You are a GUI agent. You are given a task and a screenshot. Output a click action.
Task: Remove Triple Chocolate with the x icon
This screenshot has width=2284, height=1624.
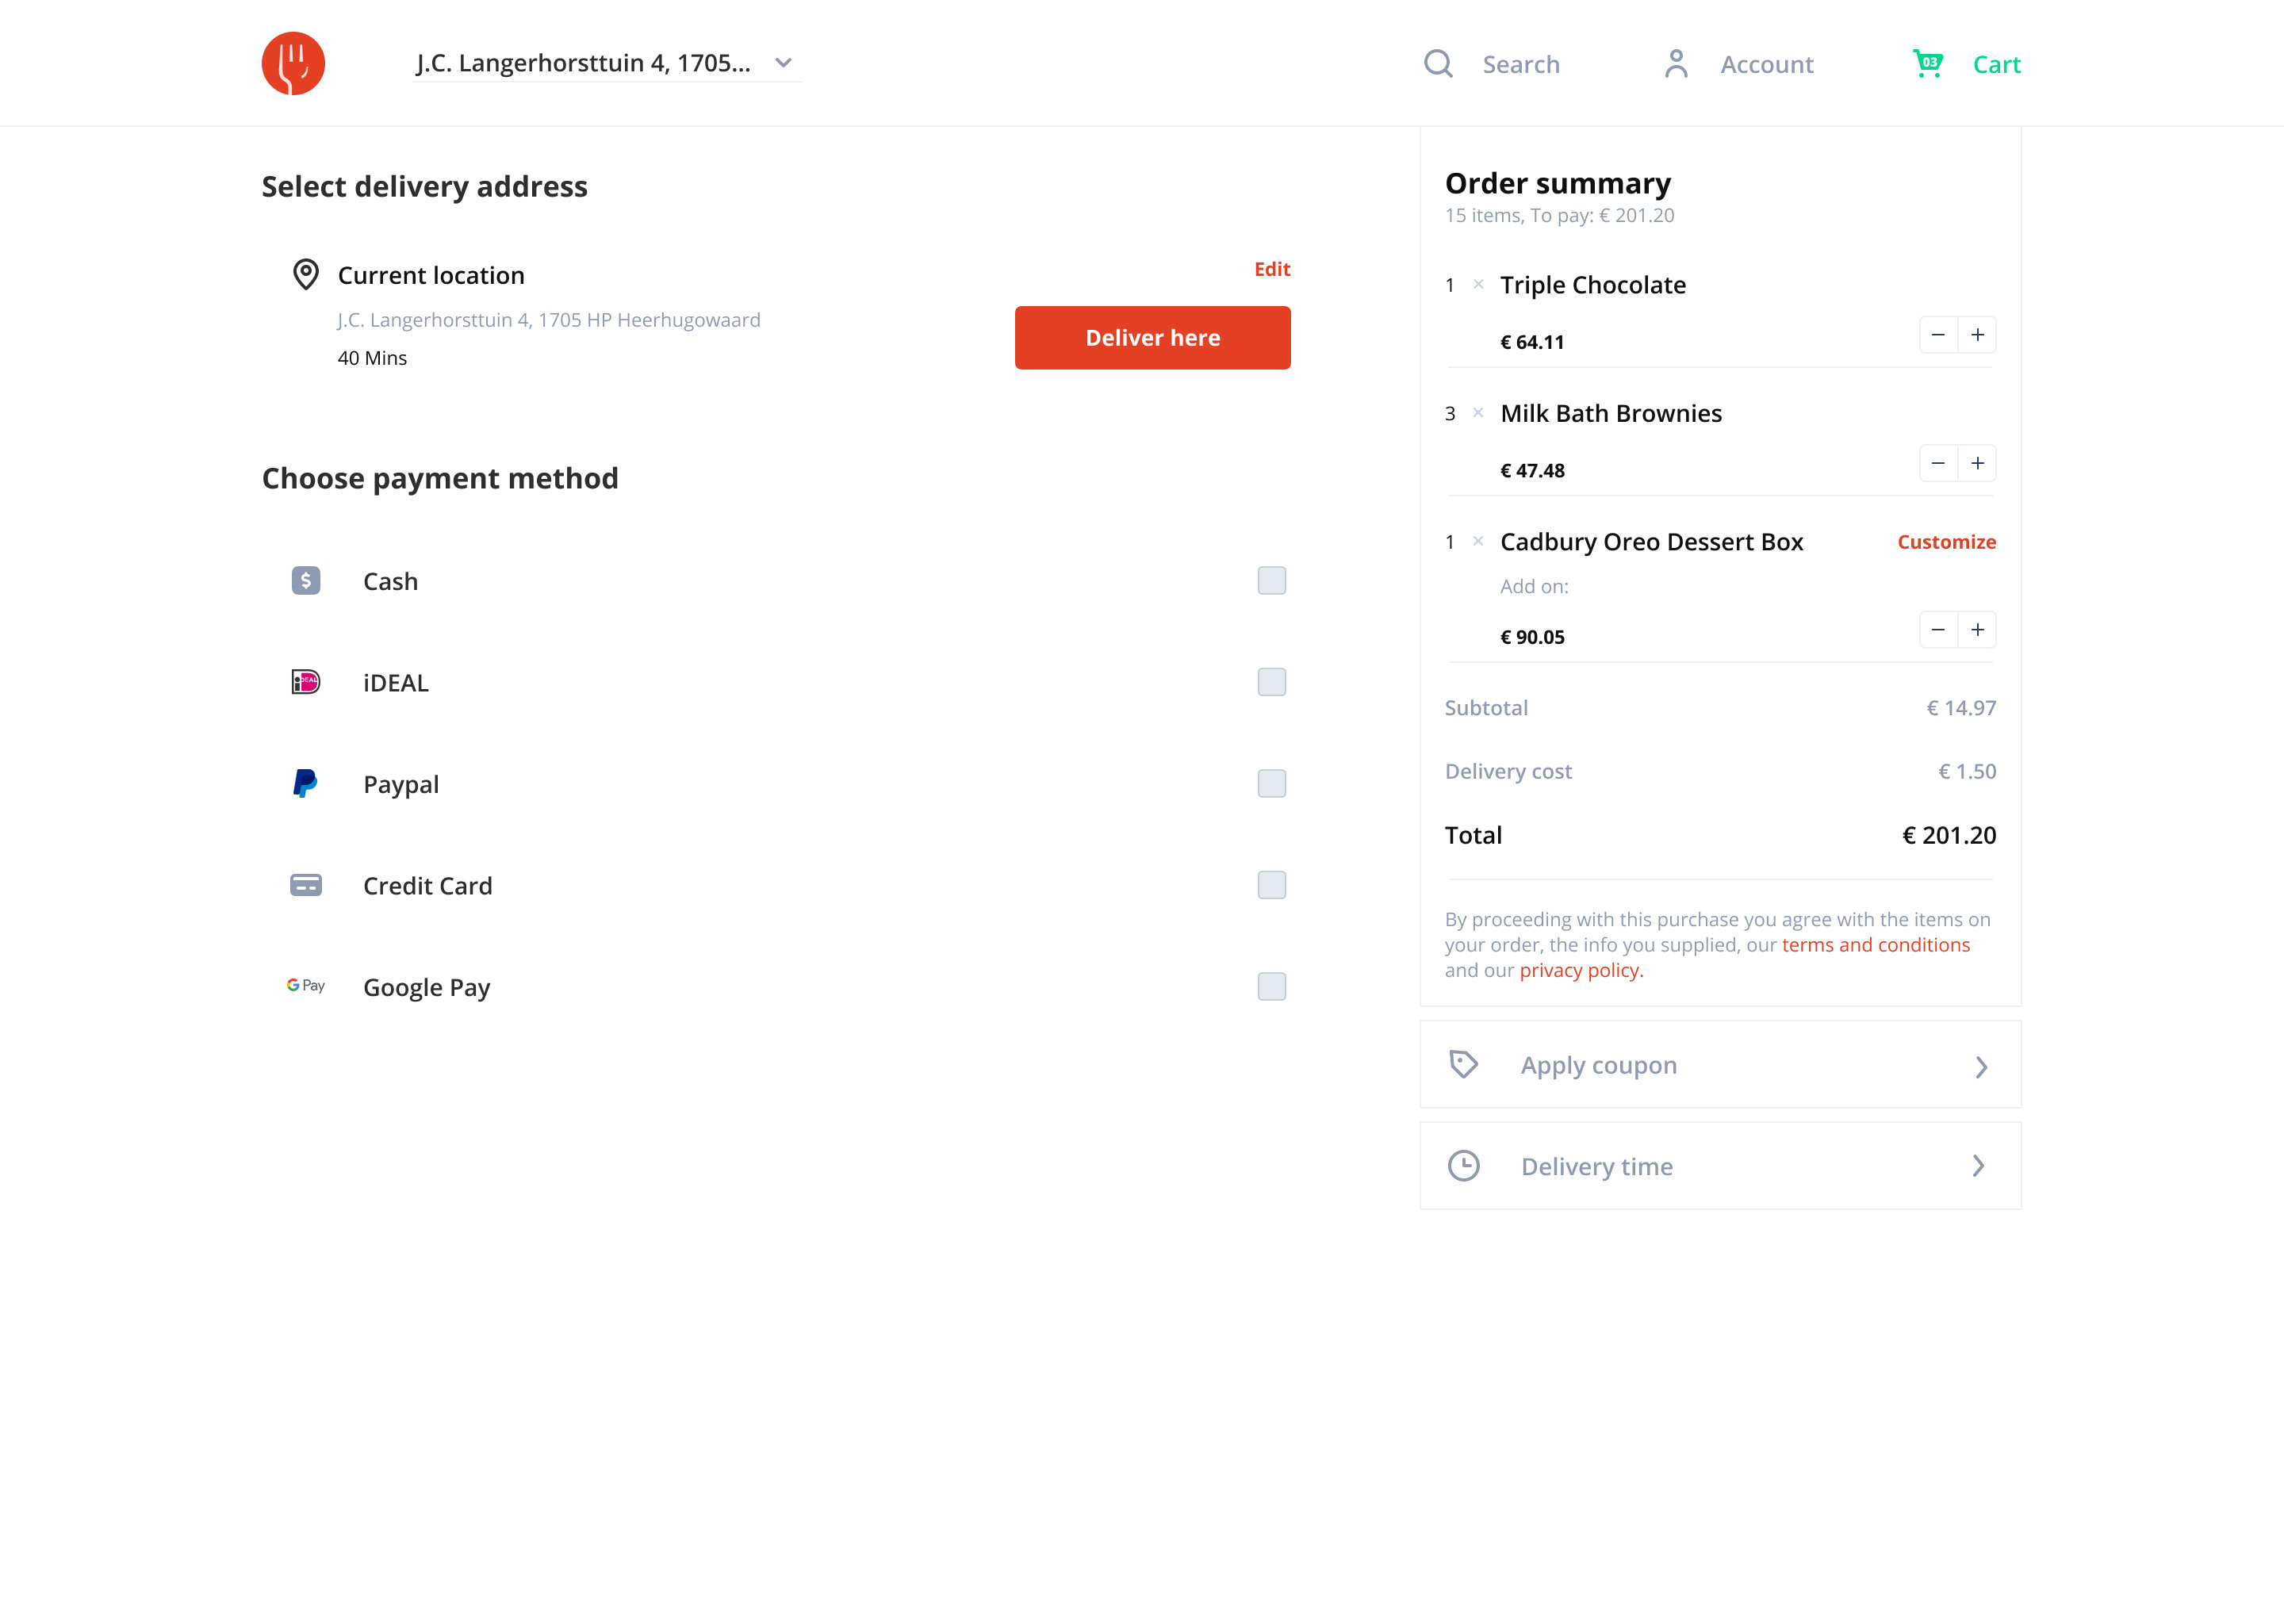pos(1478,284)
